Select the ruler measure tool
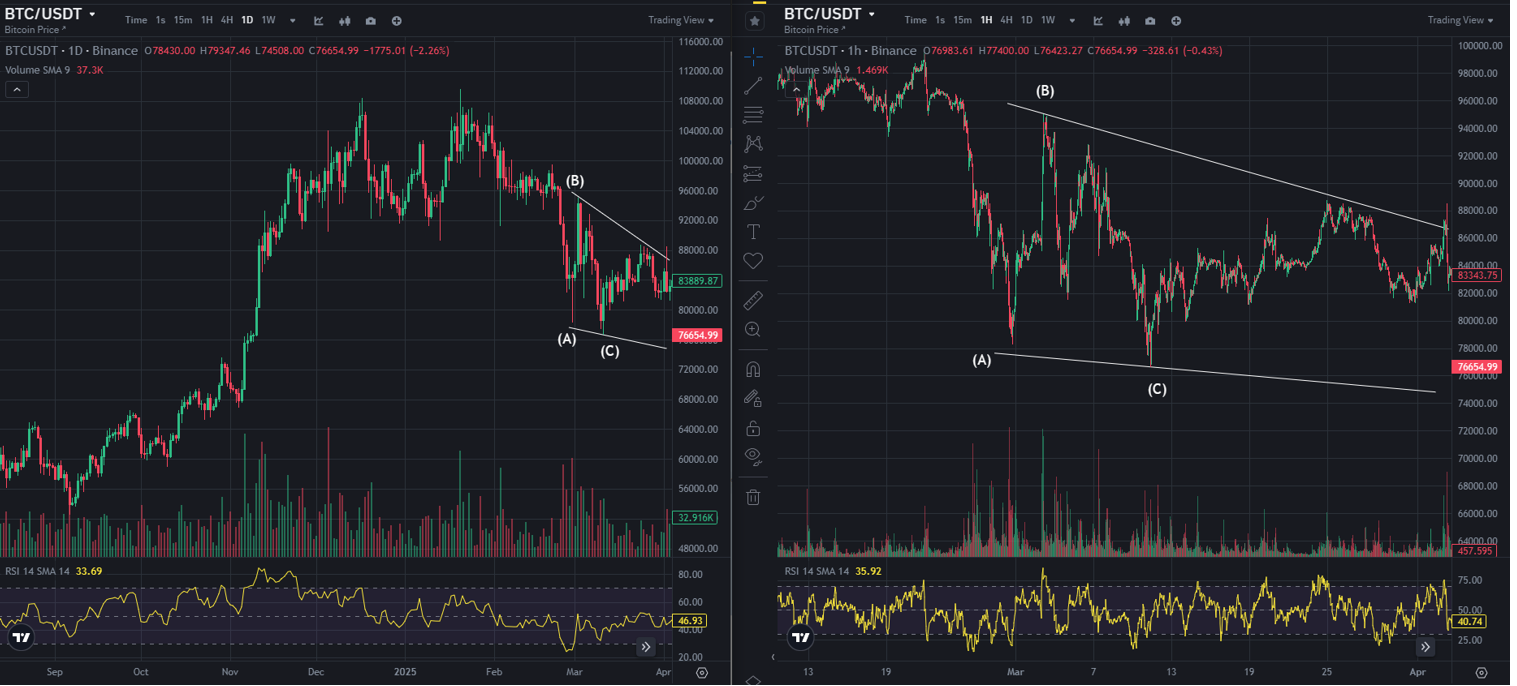 click(753, 300)
